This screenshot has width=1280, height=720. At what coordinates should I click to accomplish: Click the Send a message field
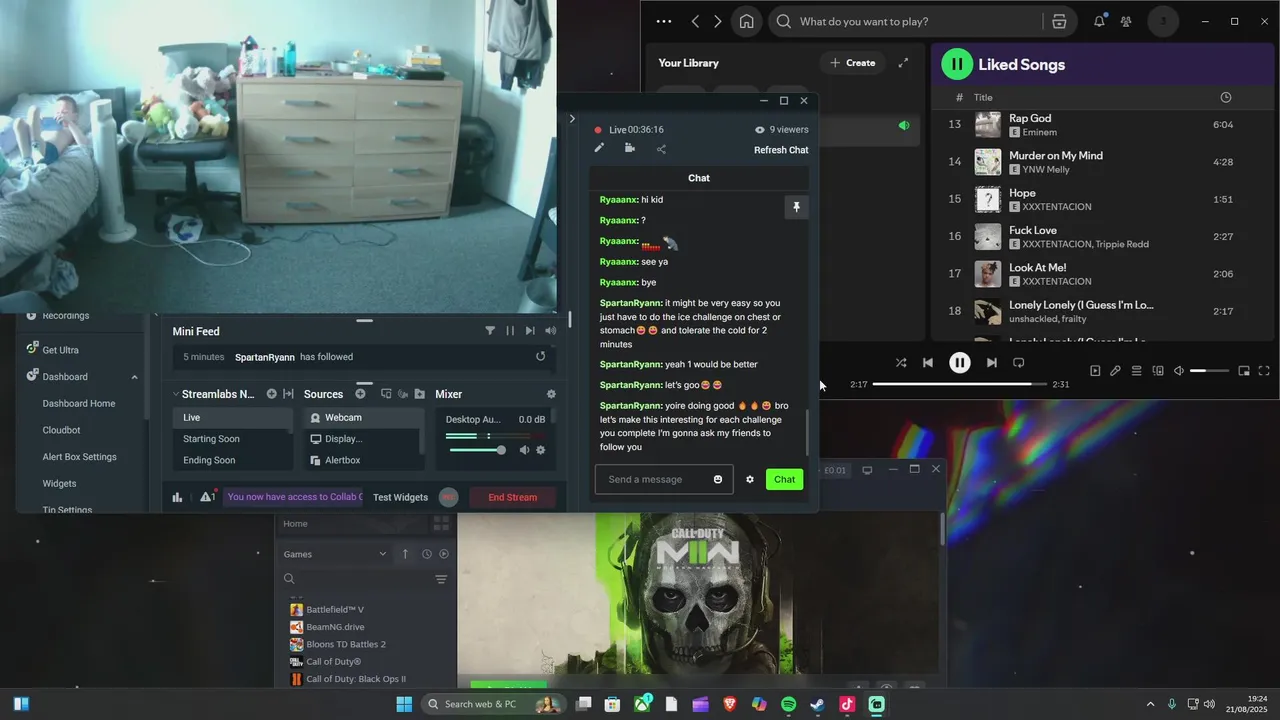tap(664, 479)
